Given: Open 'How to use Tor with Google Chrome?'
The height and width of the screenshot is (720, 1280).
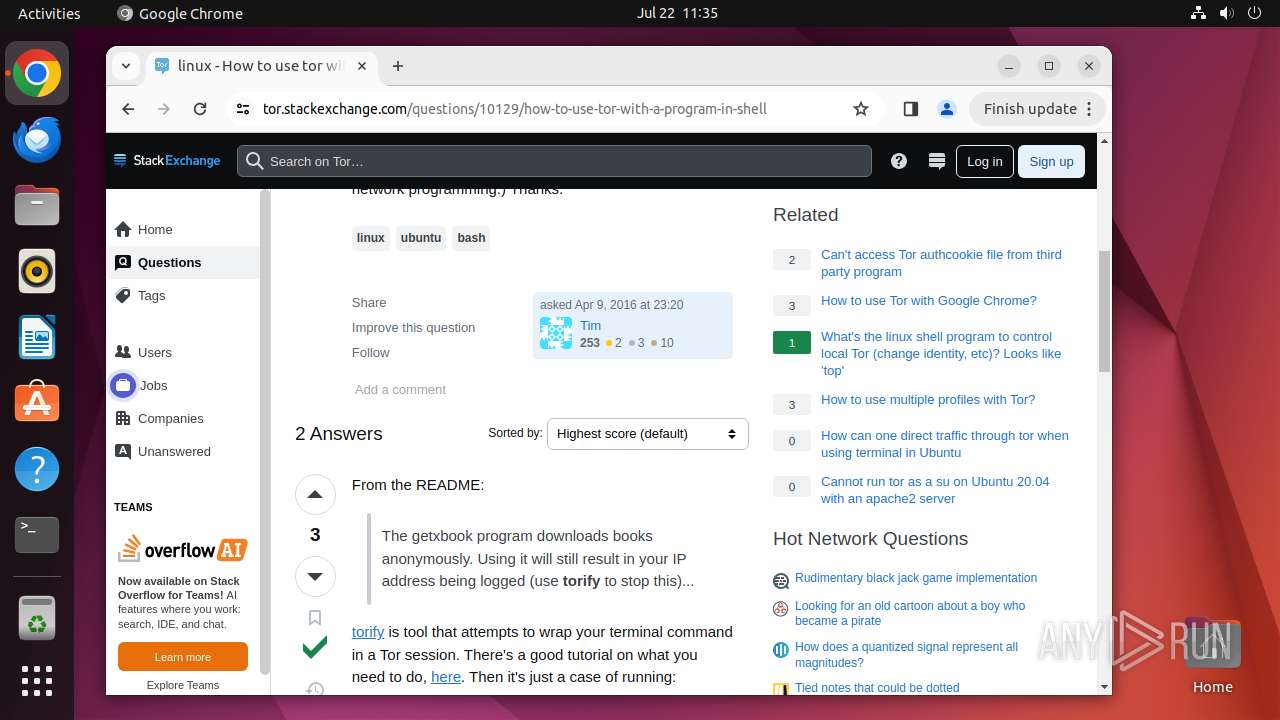Looking at the screenshot, I should [x=929, y=300].
